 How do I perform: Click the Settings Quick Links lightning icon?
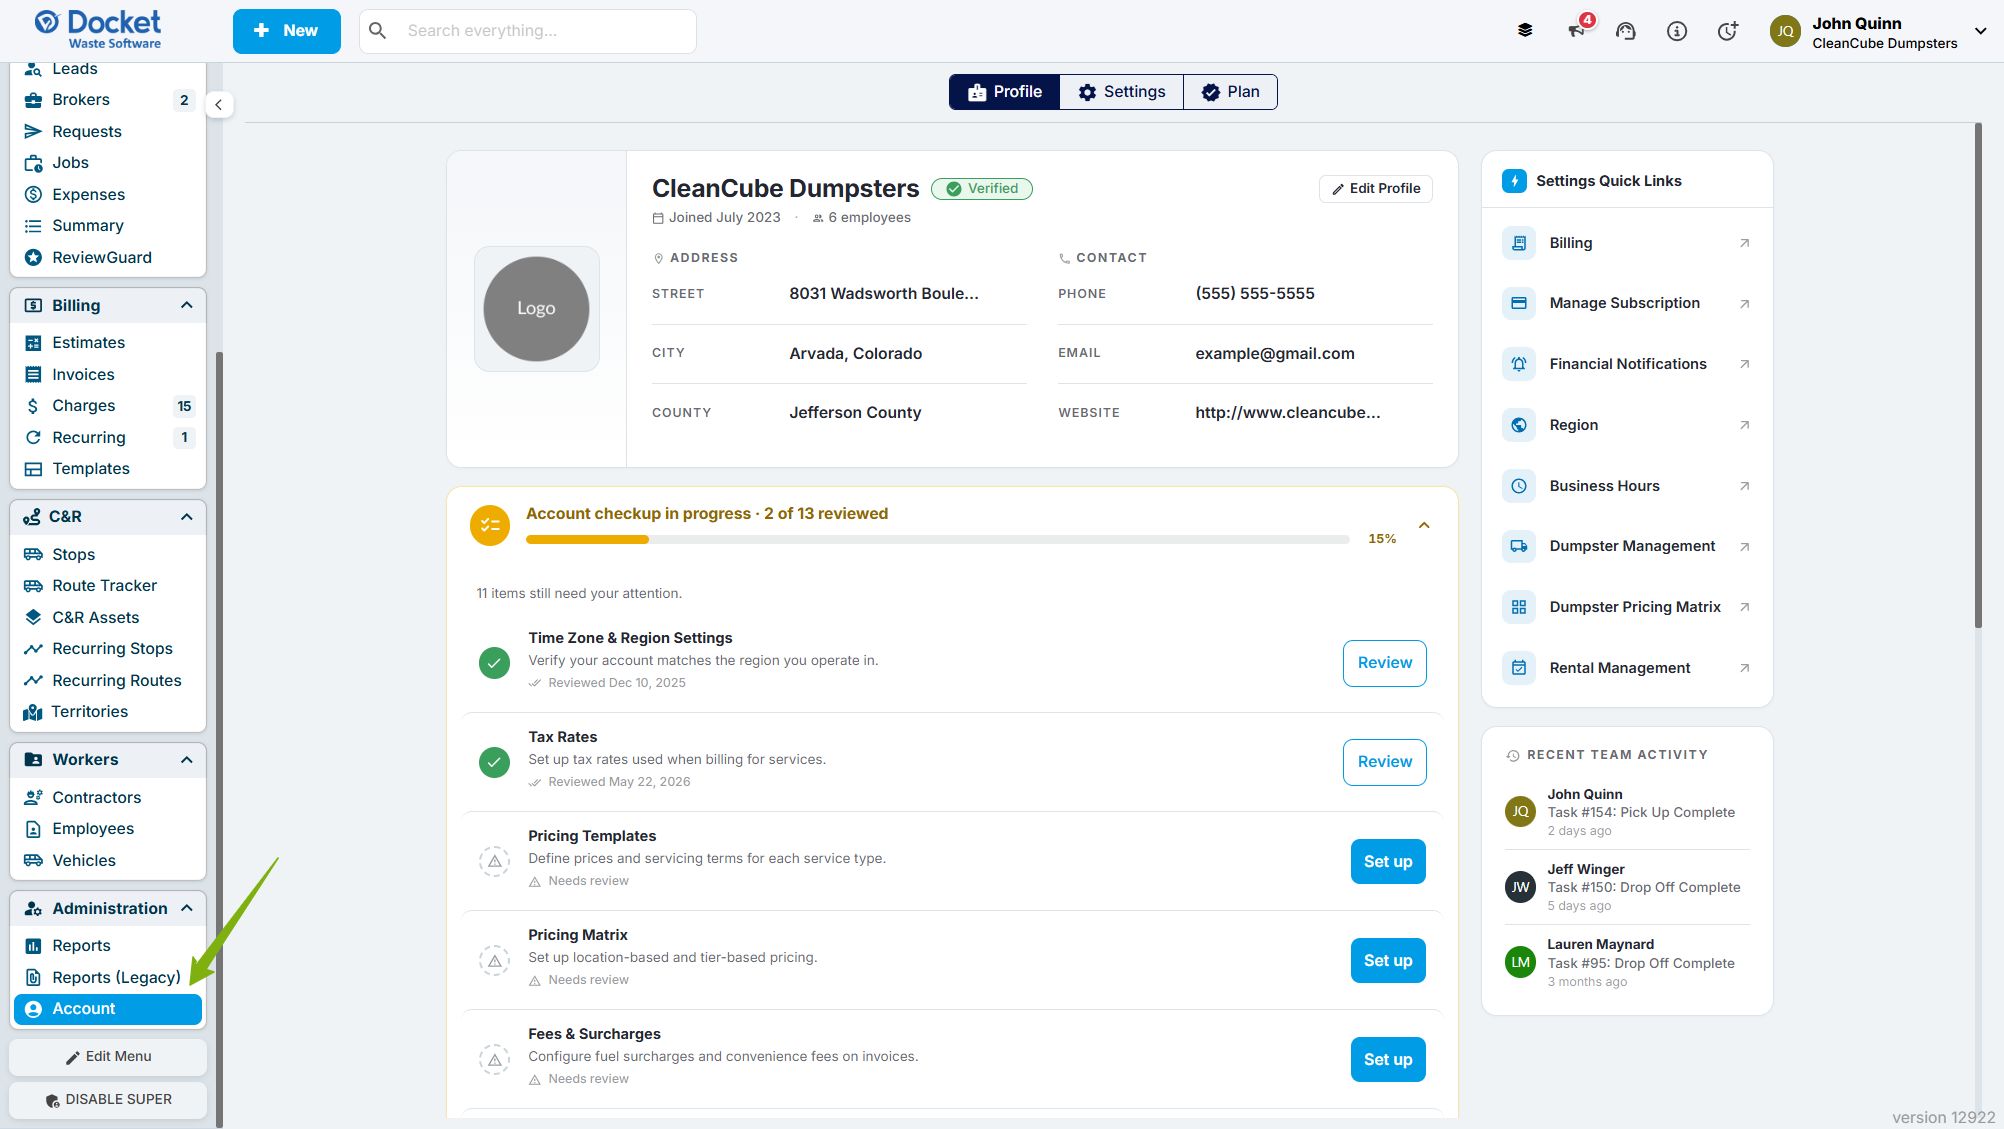[x=1514, y=181]
